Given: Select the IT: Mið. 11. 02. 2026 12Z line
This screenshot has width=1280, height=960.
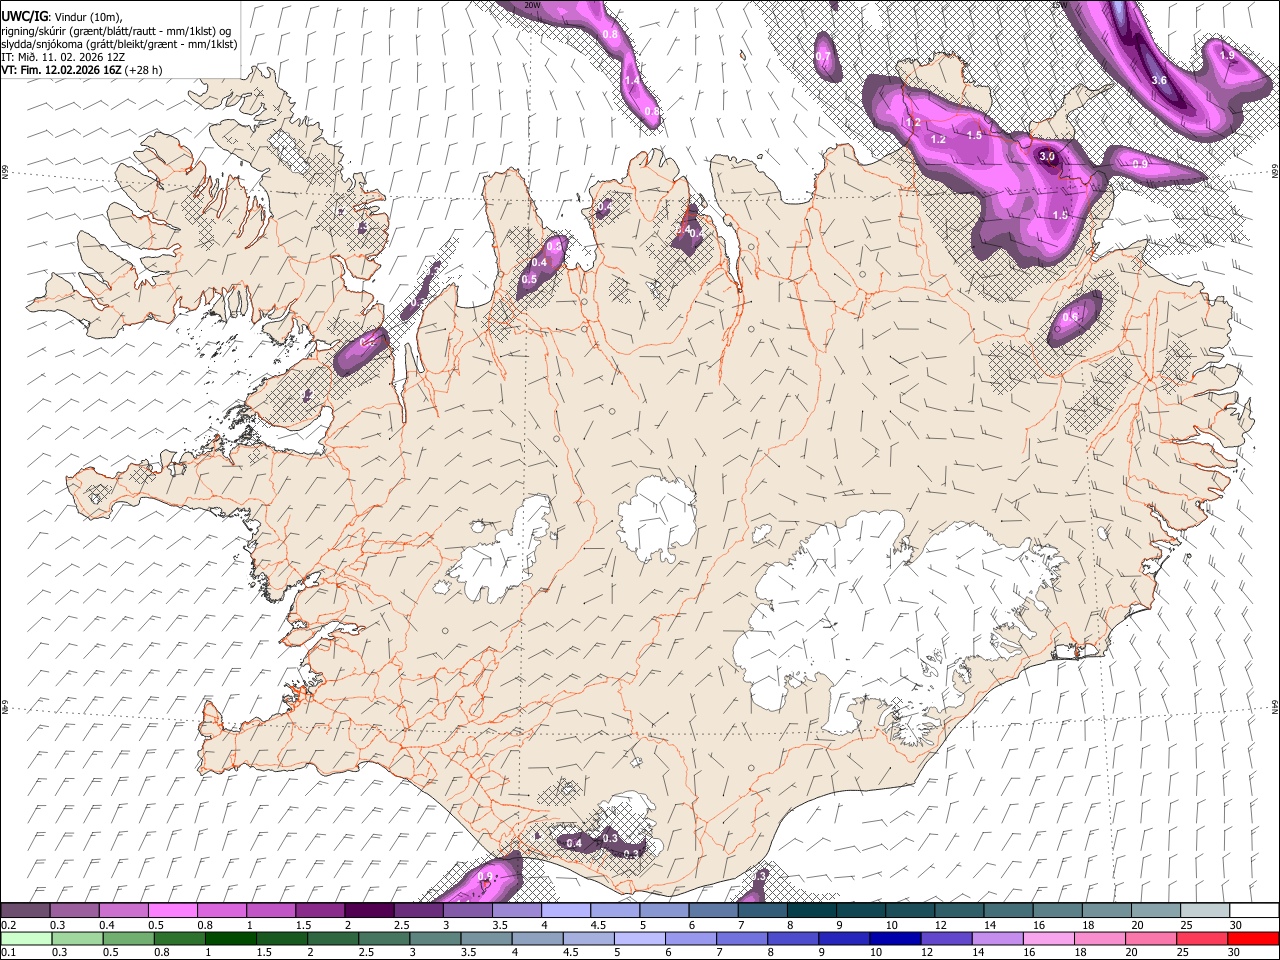Looking at the screenshot, I should pyautogui.click(x=63, y=57).
